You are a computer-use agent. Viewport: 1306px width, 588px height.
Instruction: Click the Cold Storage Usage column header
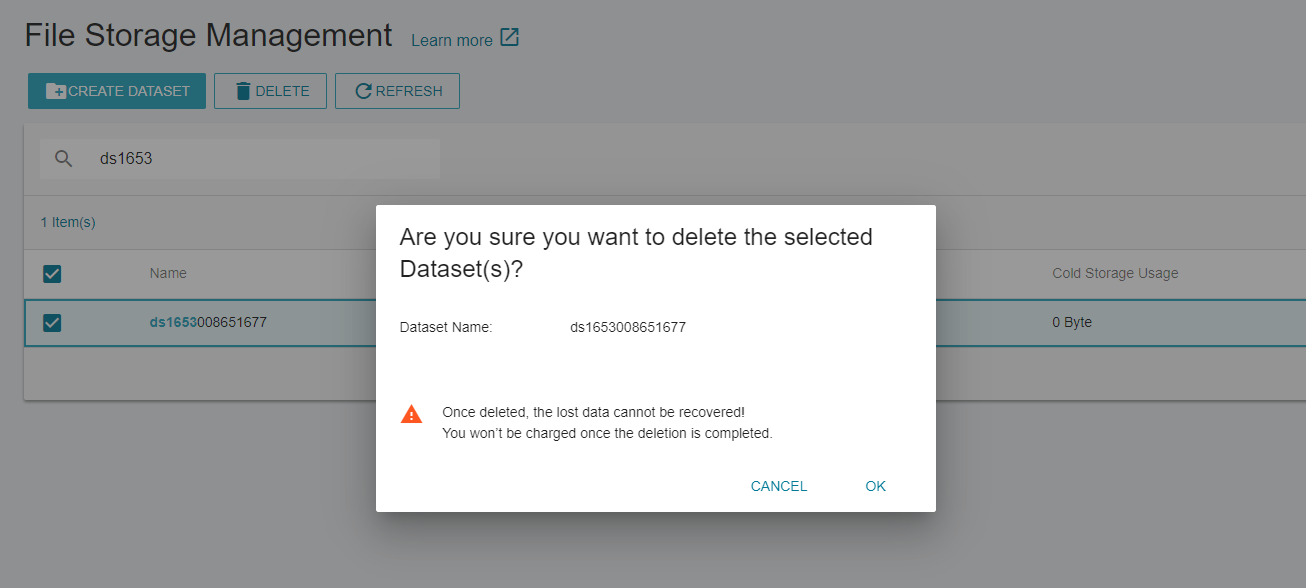coord(1115,273)
